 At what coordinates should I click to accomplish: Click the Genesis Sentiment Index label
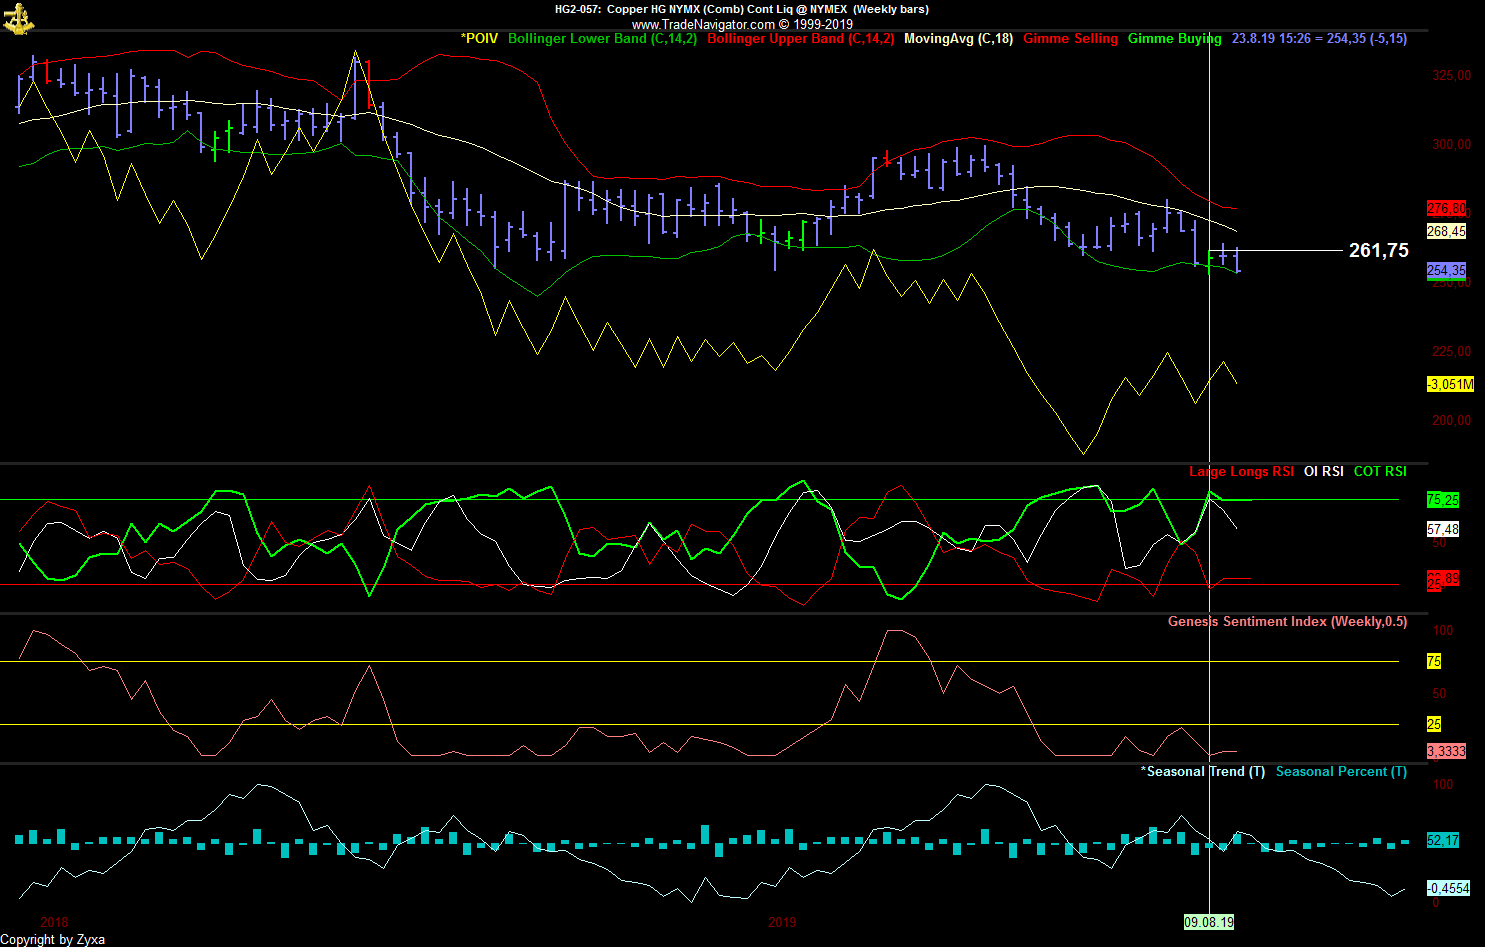point(1287,621)
